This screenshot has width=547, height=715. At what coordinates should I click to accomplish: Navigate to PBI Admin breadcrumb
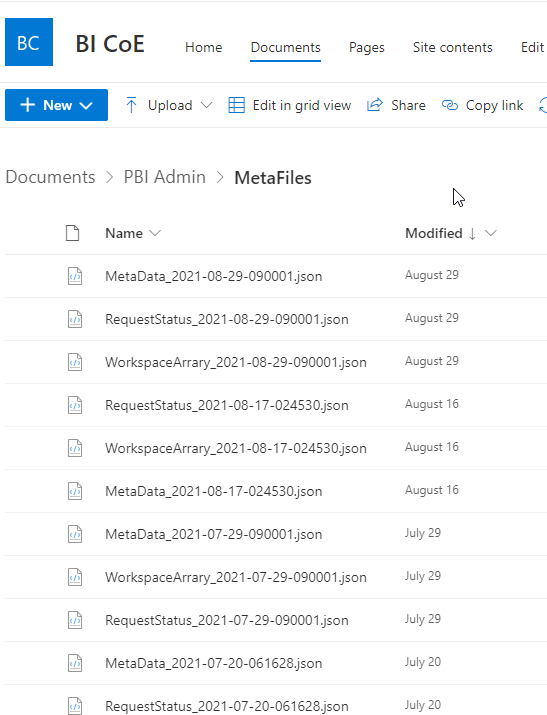[165, 177]
